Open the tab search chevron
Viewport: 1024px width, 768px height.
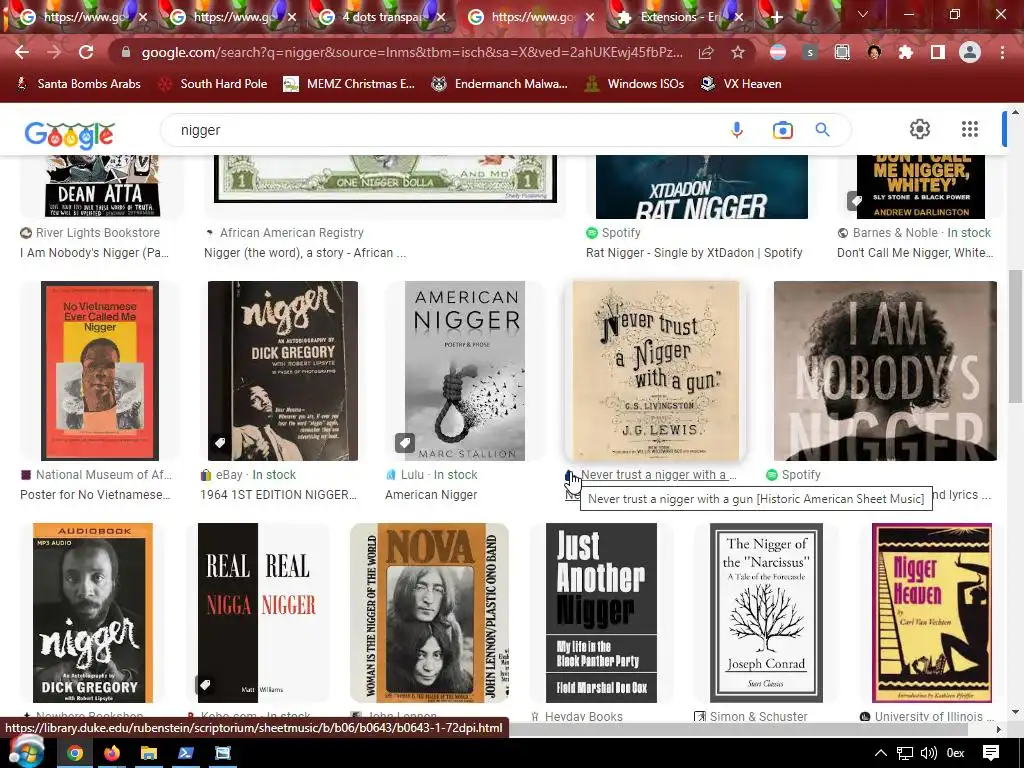(863, 14)
